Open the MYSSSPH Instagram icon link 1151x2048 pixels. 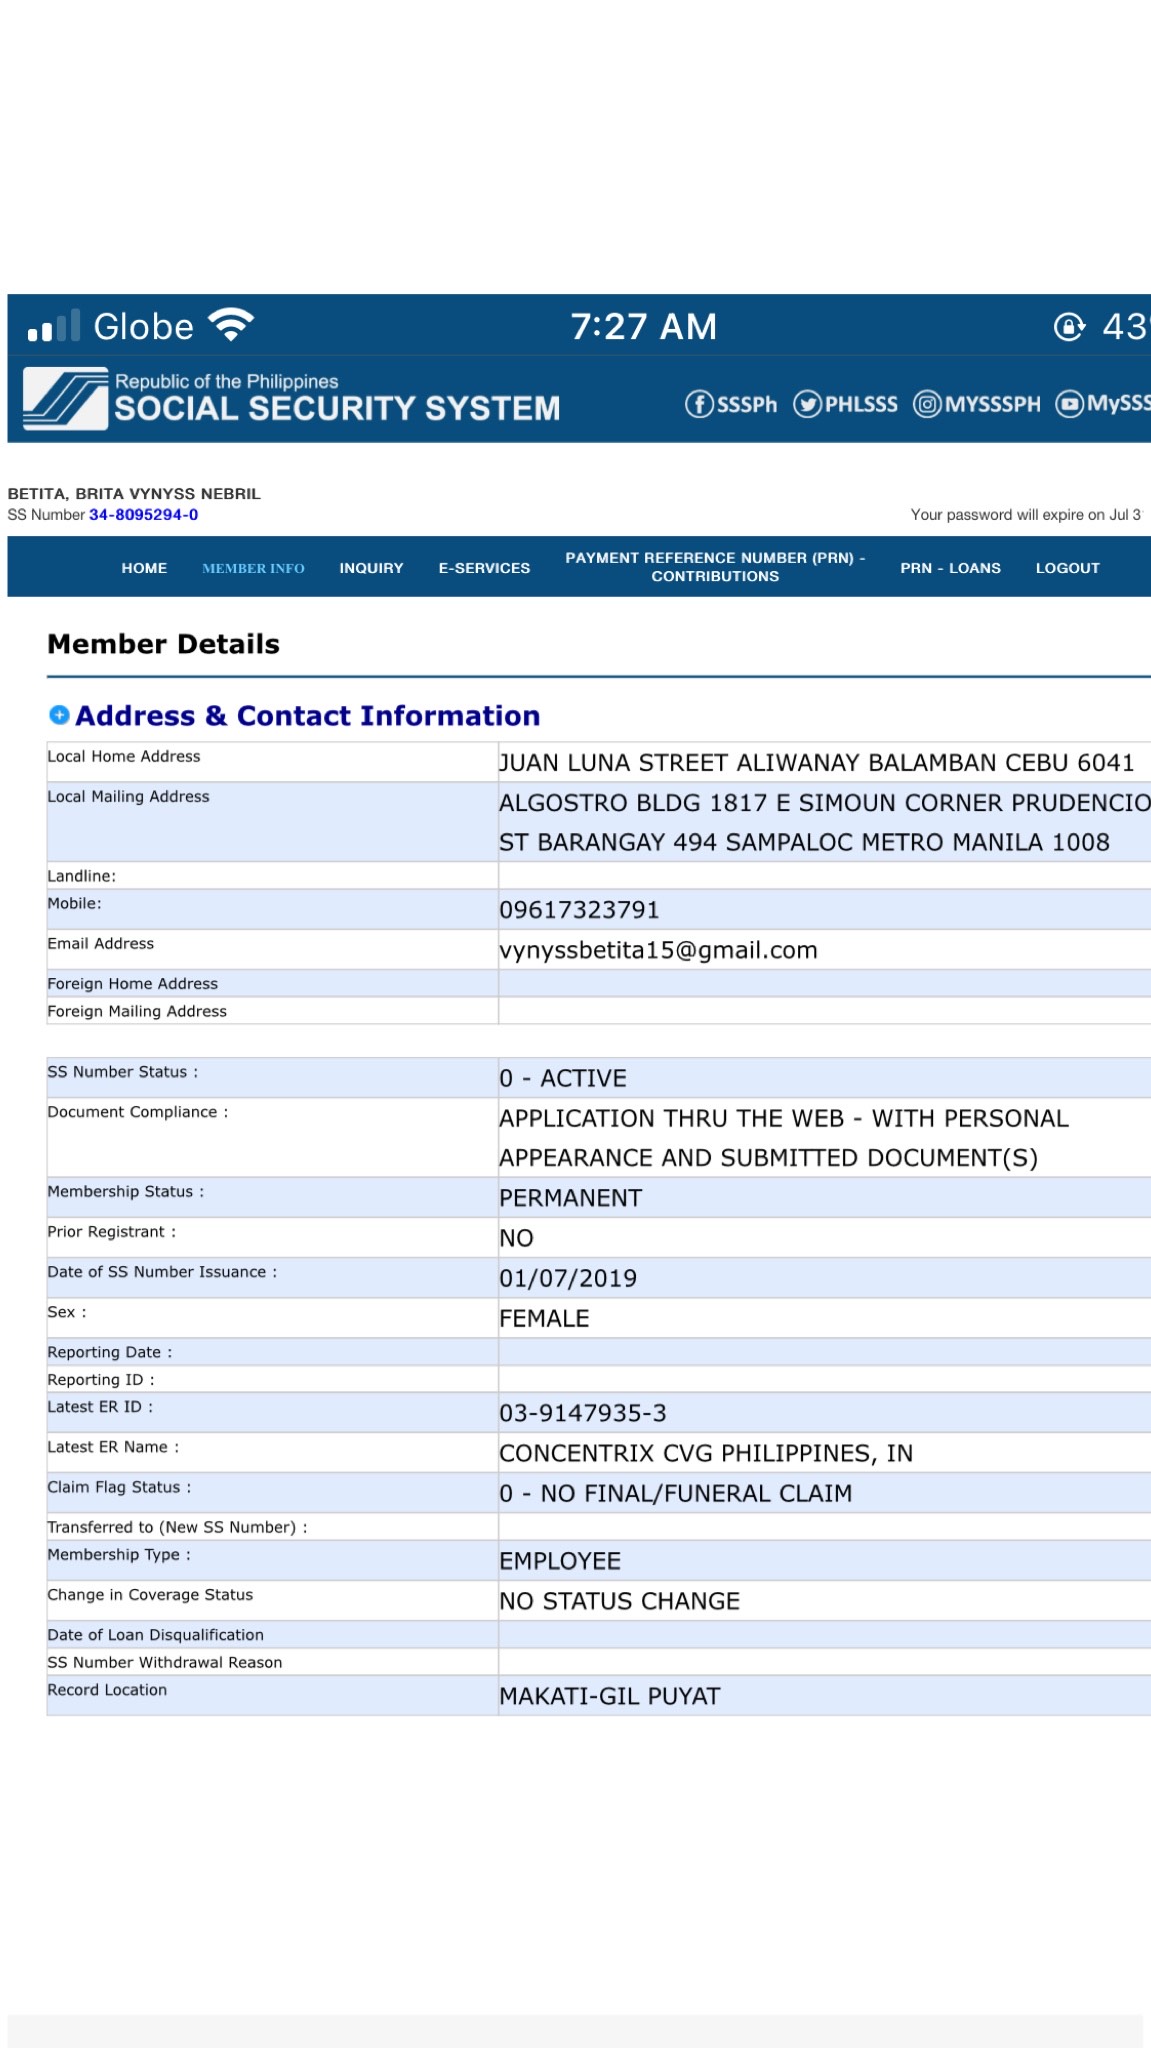927,404
